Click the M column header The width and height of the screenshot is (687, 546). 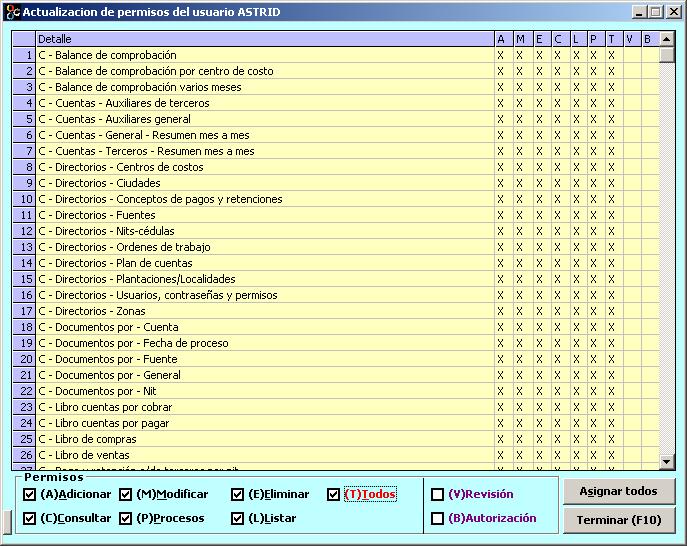523,39
